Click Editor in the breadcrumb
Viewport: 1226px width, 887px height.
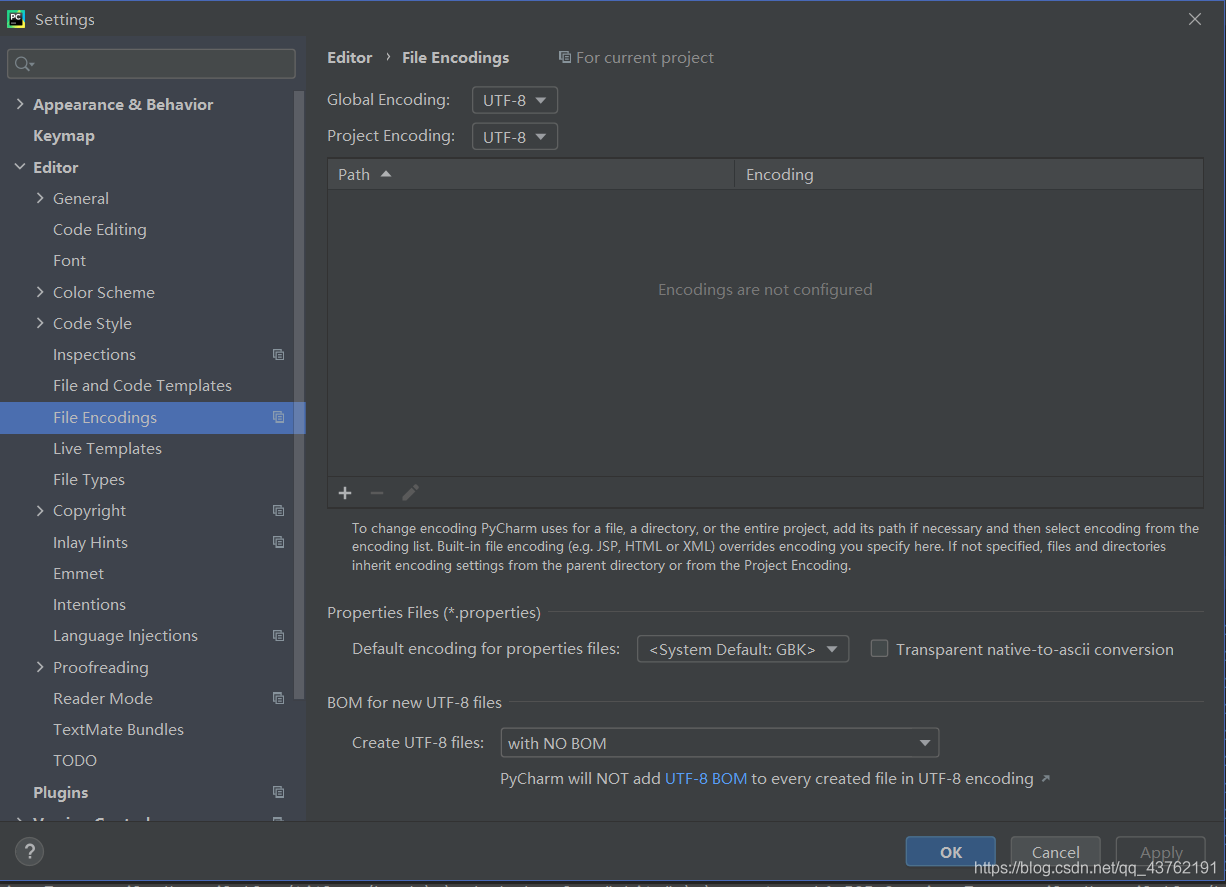pos(350,58)
